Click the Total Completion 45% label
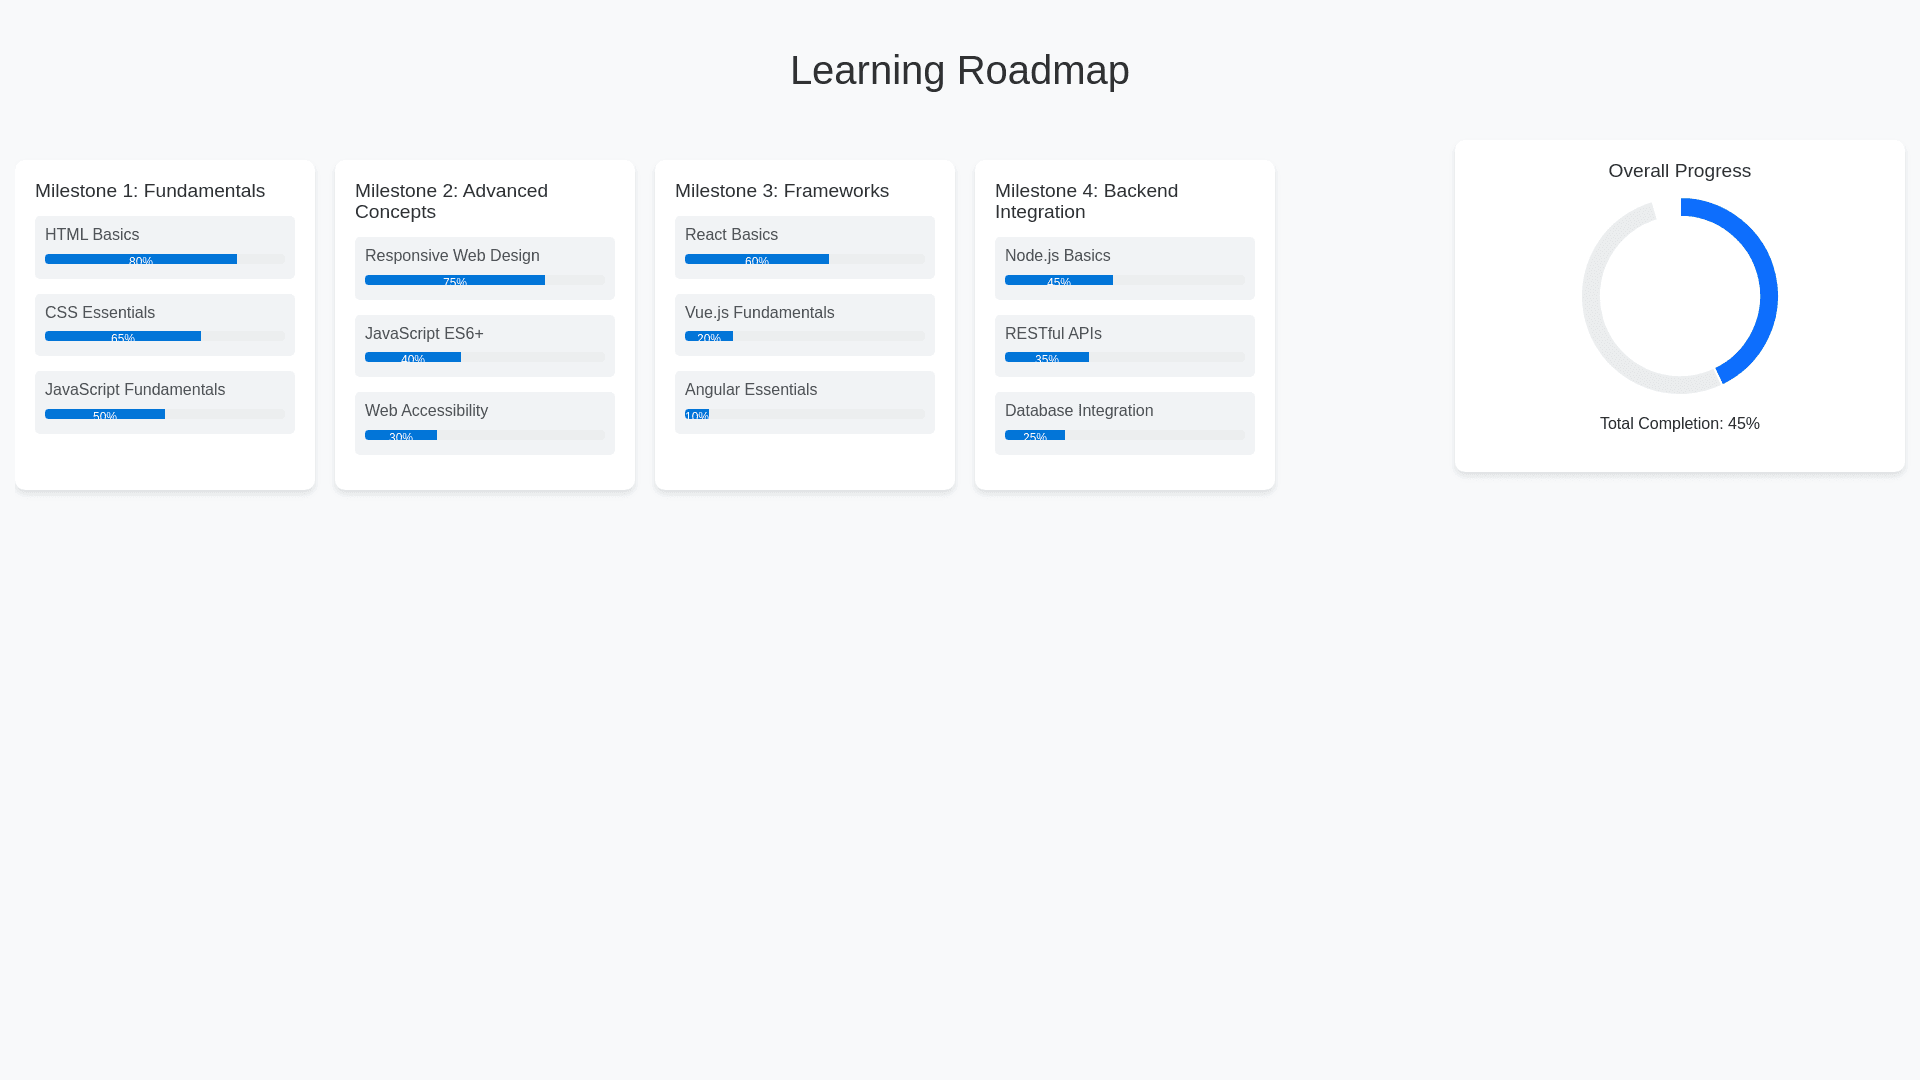This screenshot has height=1080, width=1920. click(x=1680, y=424)
